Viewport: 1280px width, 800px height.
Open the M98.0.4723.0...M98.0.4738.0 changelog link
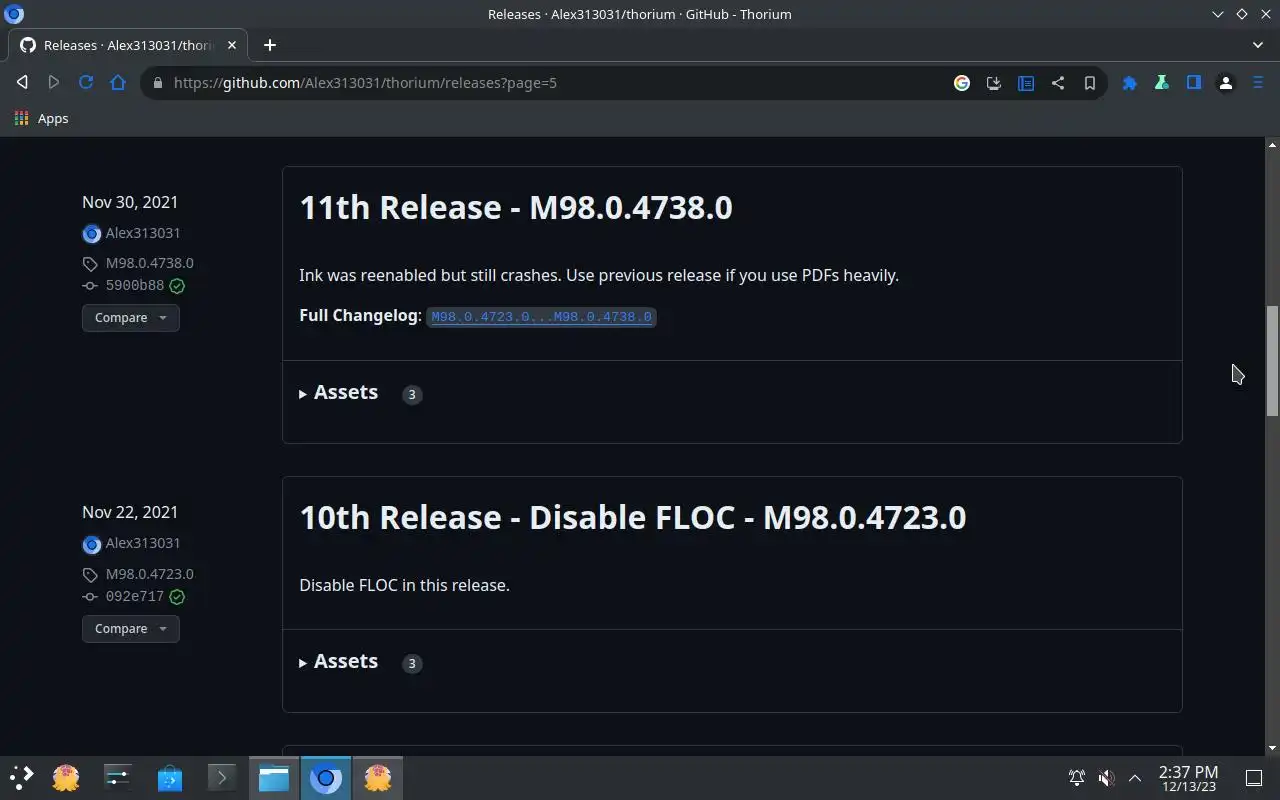[x=541, y=317]
